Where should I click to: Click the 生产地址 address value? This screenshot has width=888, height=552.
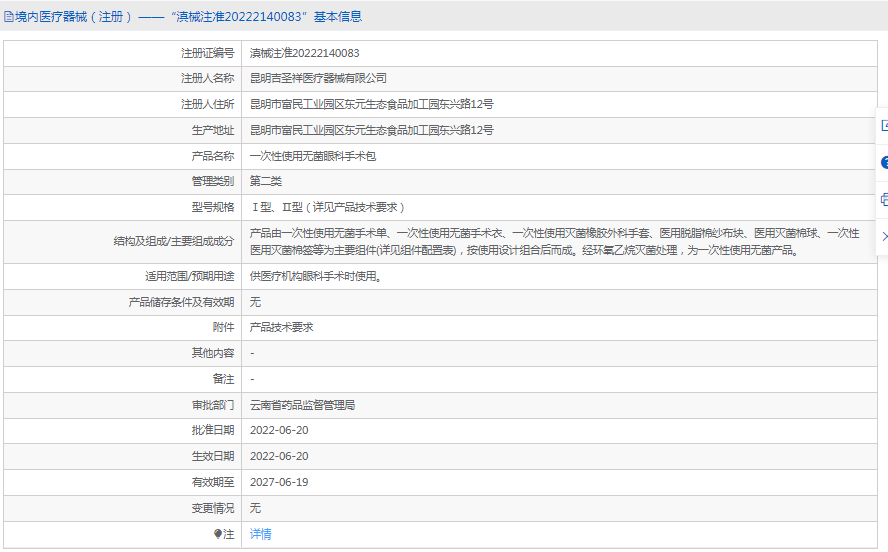click(x=371, y=130)
